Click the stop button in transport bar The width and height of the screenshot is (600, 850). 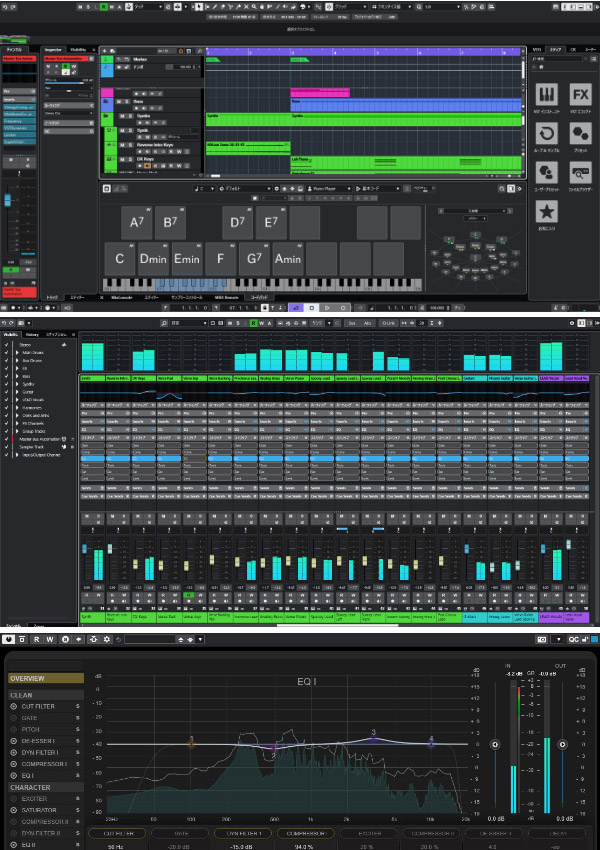coord(312,307)
